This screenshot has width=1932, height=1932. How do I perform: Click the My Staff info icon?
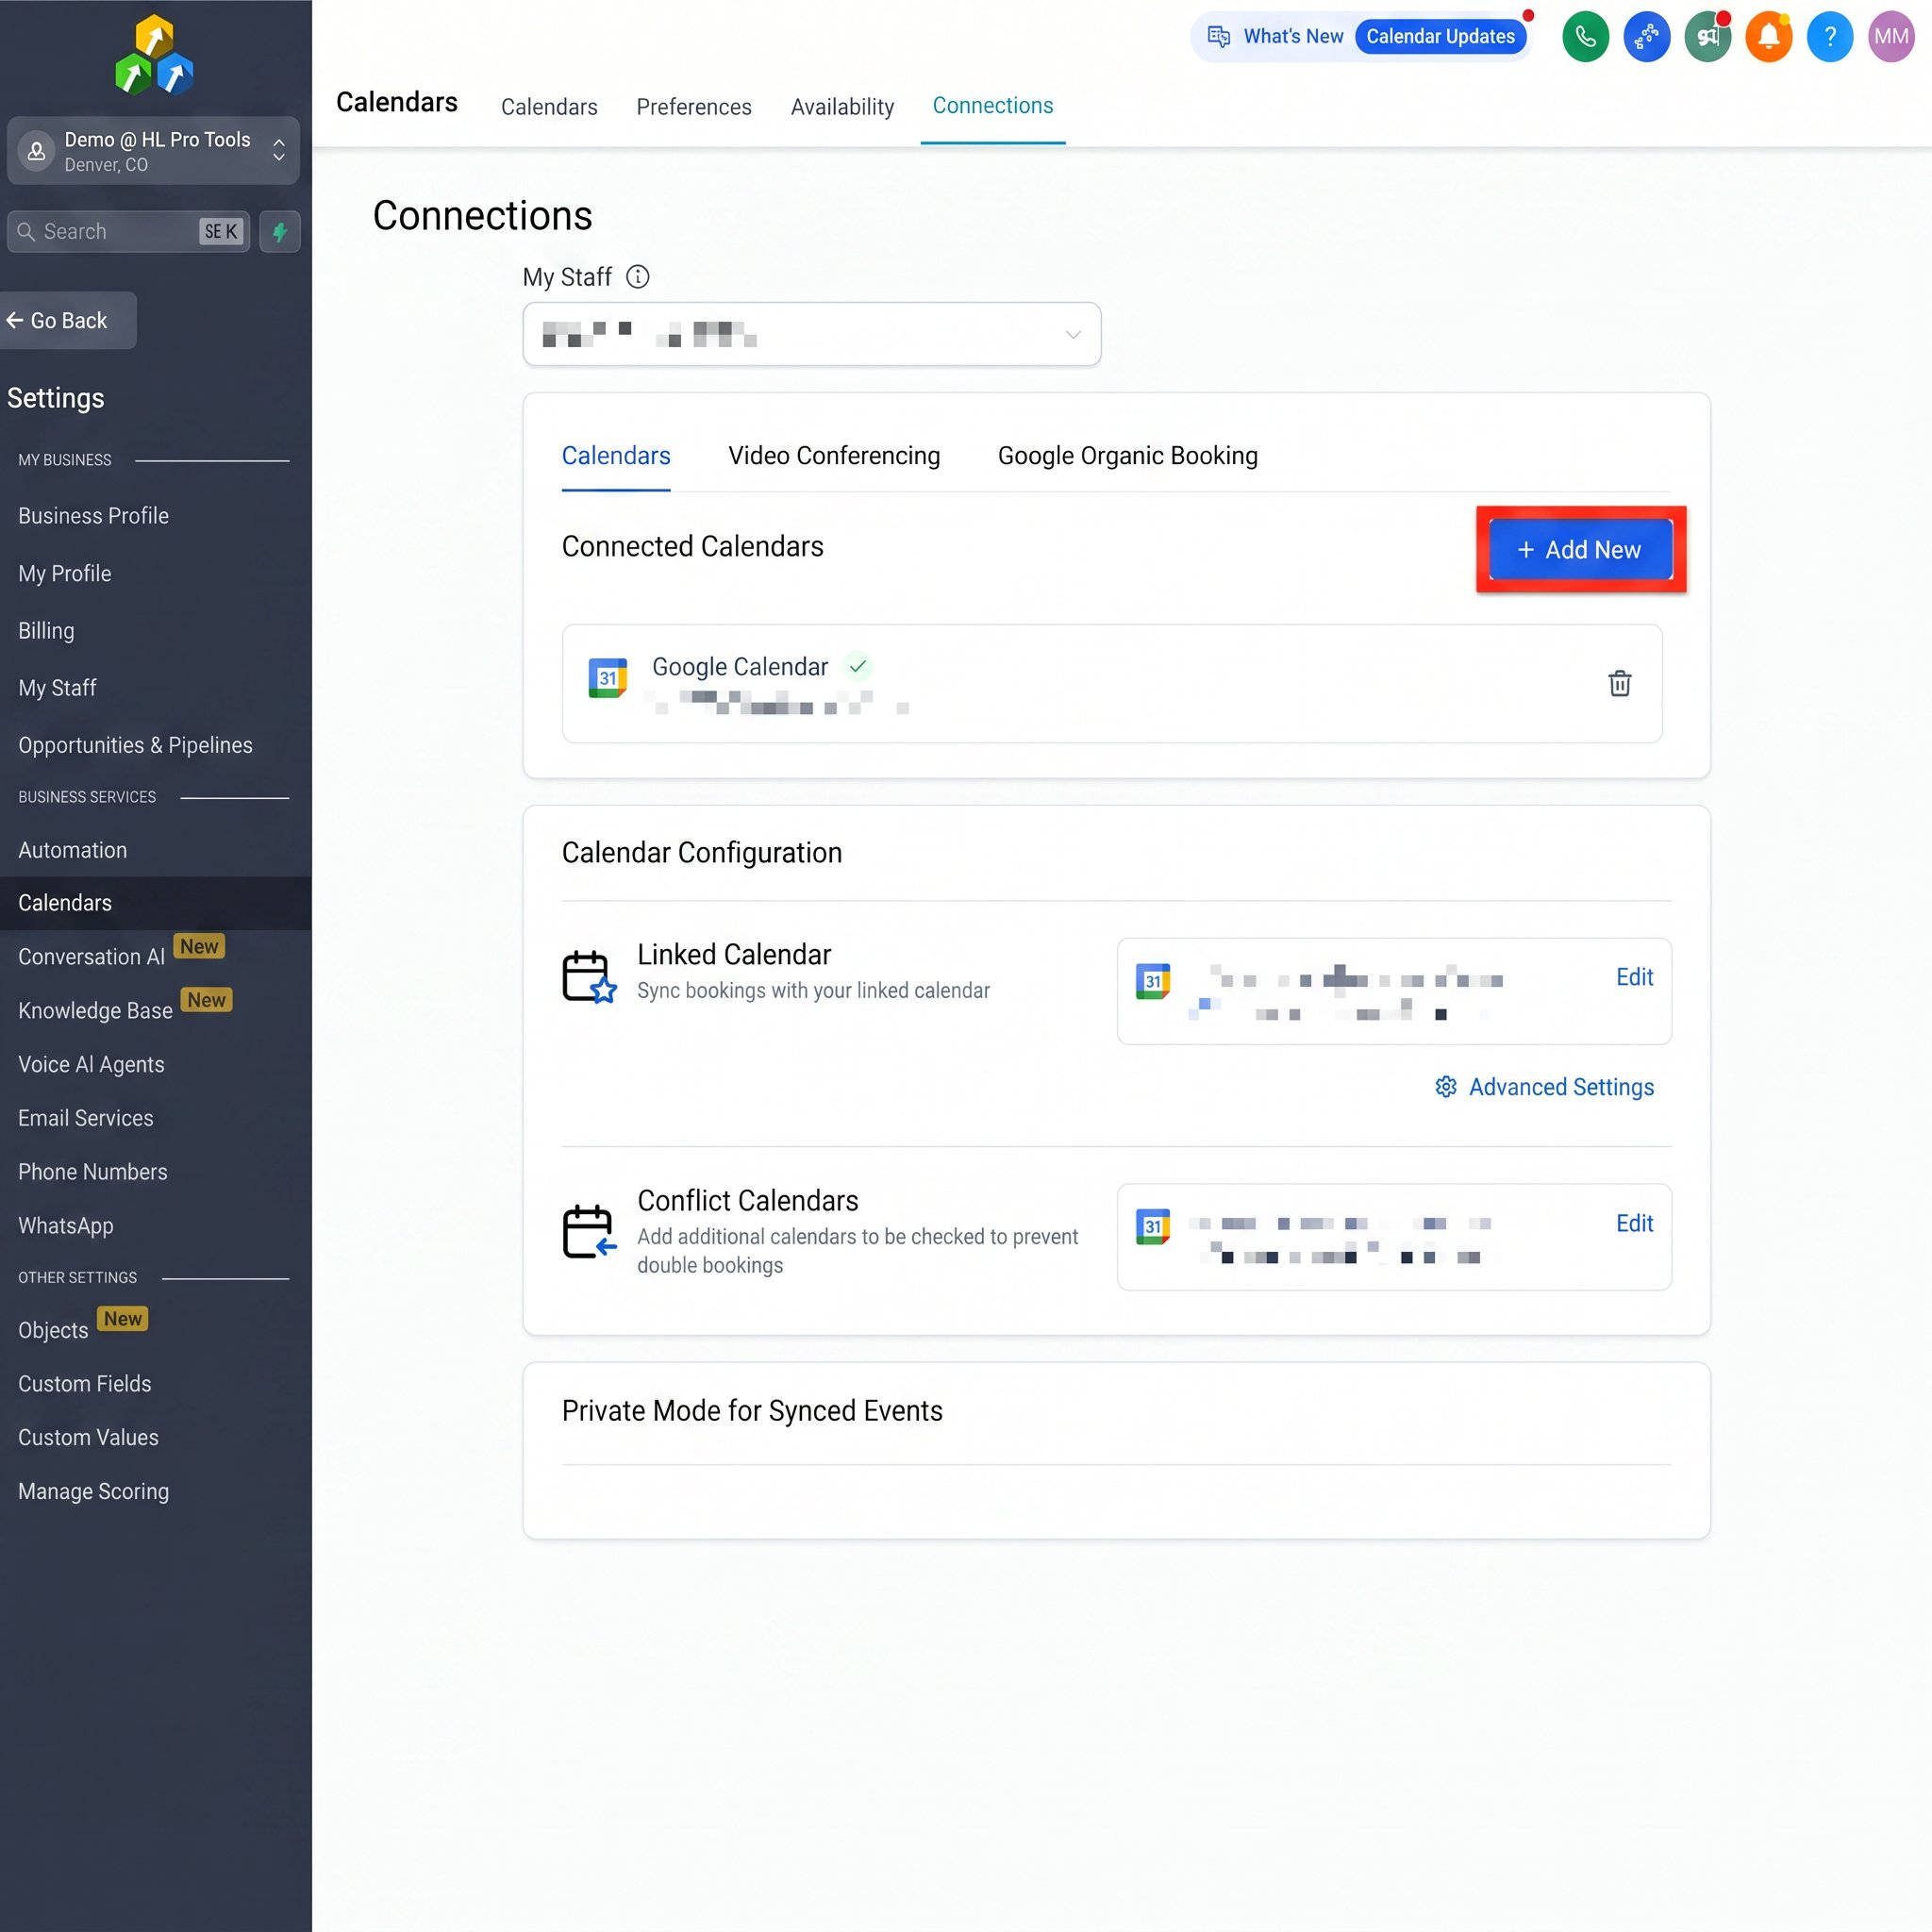[x=637, y=277]
